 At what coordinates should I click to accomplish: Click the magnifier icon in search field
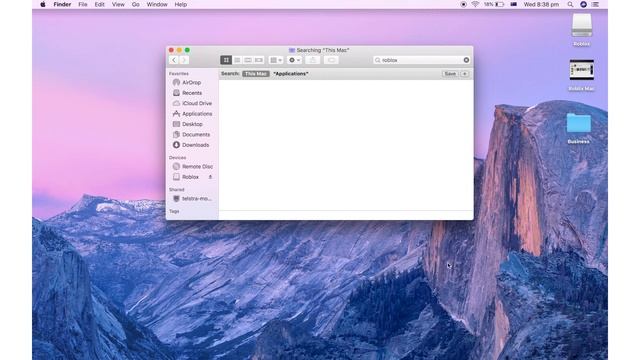378,60
